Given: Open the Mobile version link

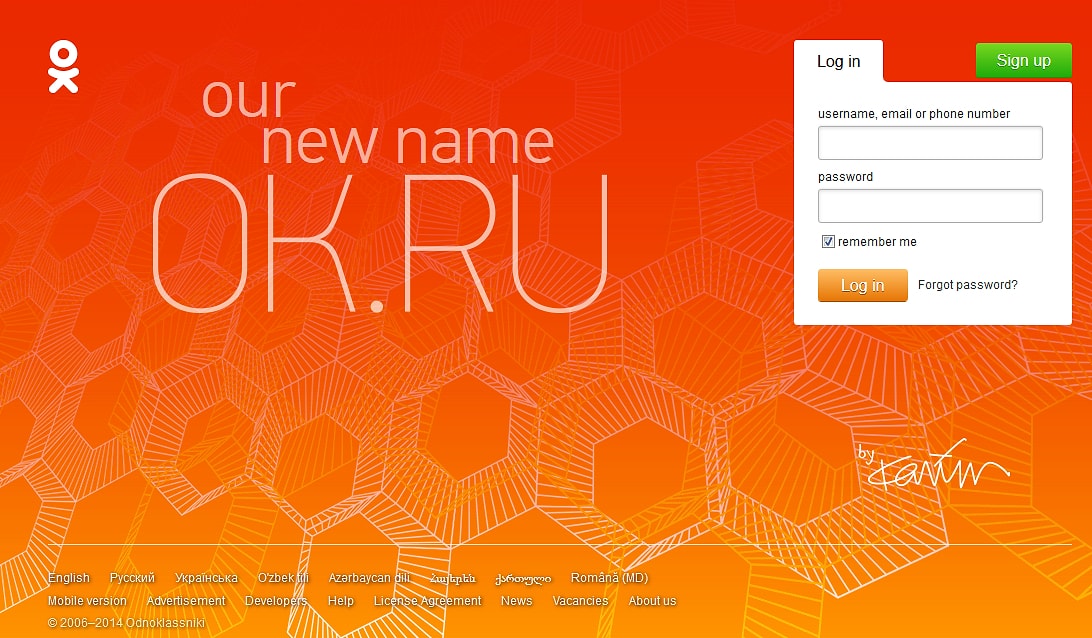Looking at the screenshot, I should (x=87, y=601).
